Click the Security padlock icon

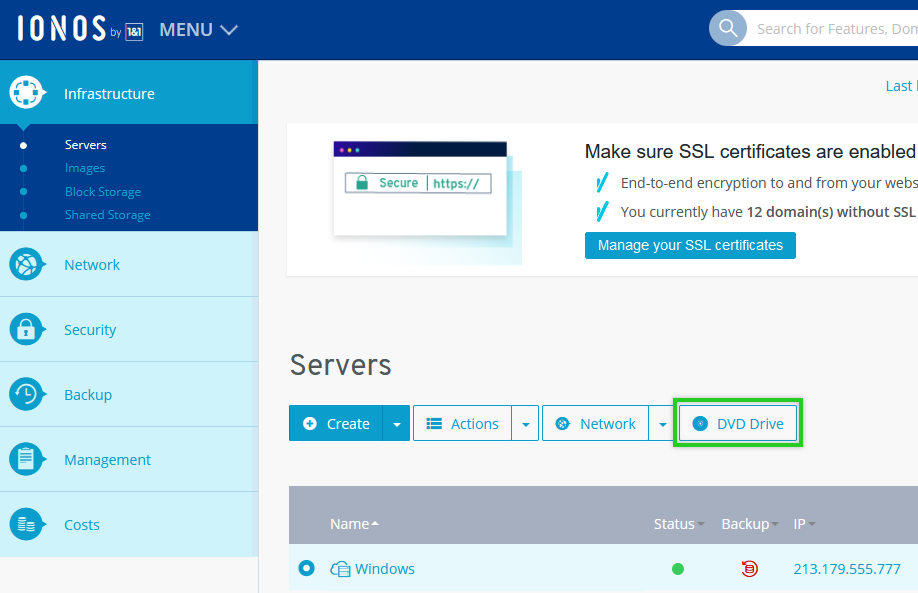tap(27, 329)
